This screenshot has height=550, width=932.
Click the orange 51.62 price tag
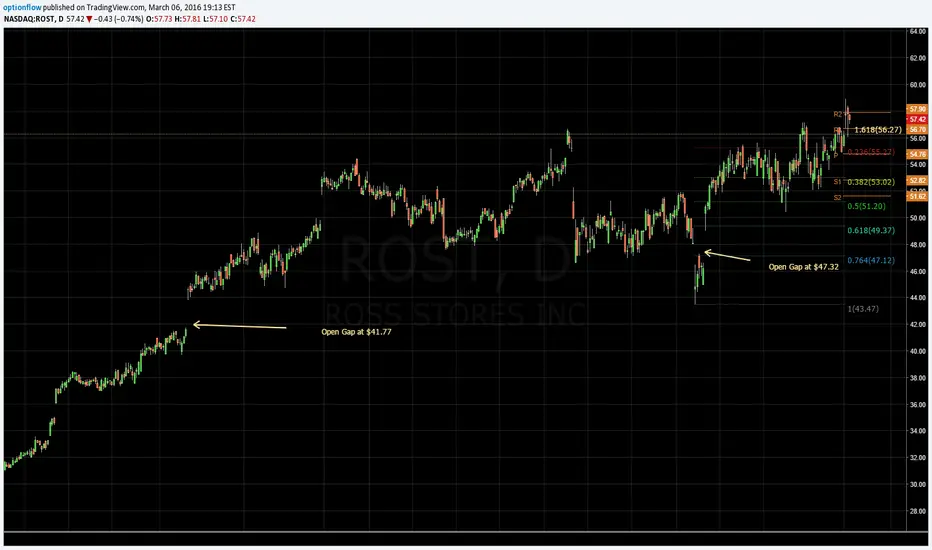(x=917, y=196)
